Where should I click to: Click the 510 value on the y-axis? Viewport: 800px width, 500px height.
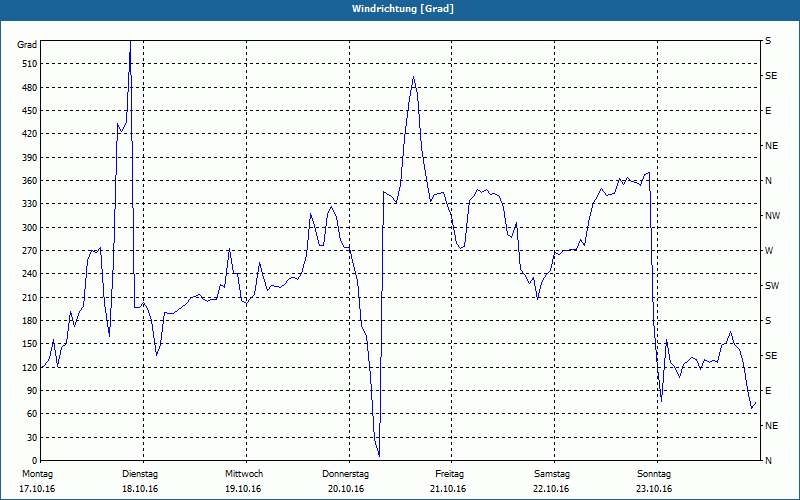[x=30, y=64]
